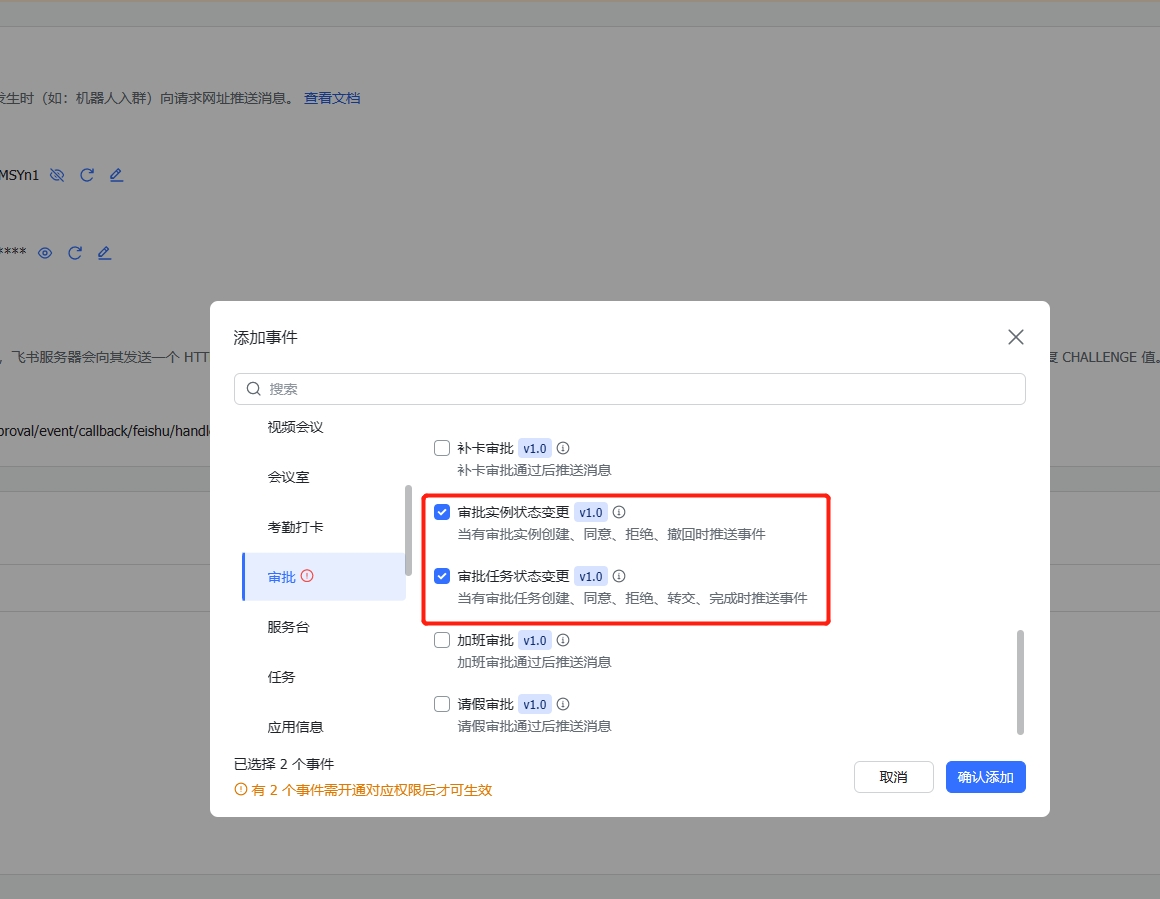Uncheck the 审批实例状态变更 checkbox
Image resolution: width=1160 pixels, height=899 pixels.
click(442, 512)
